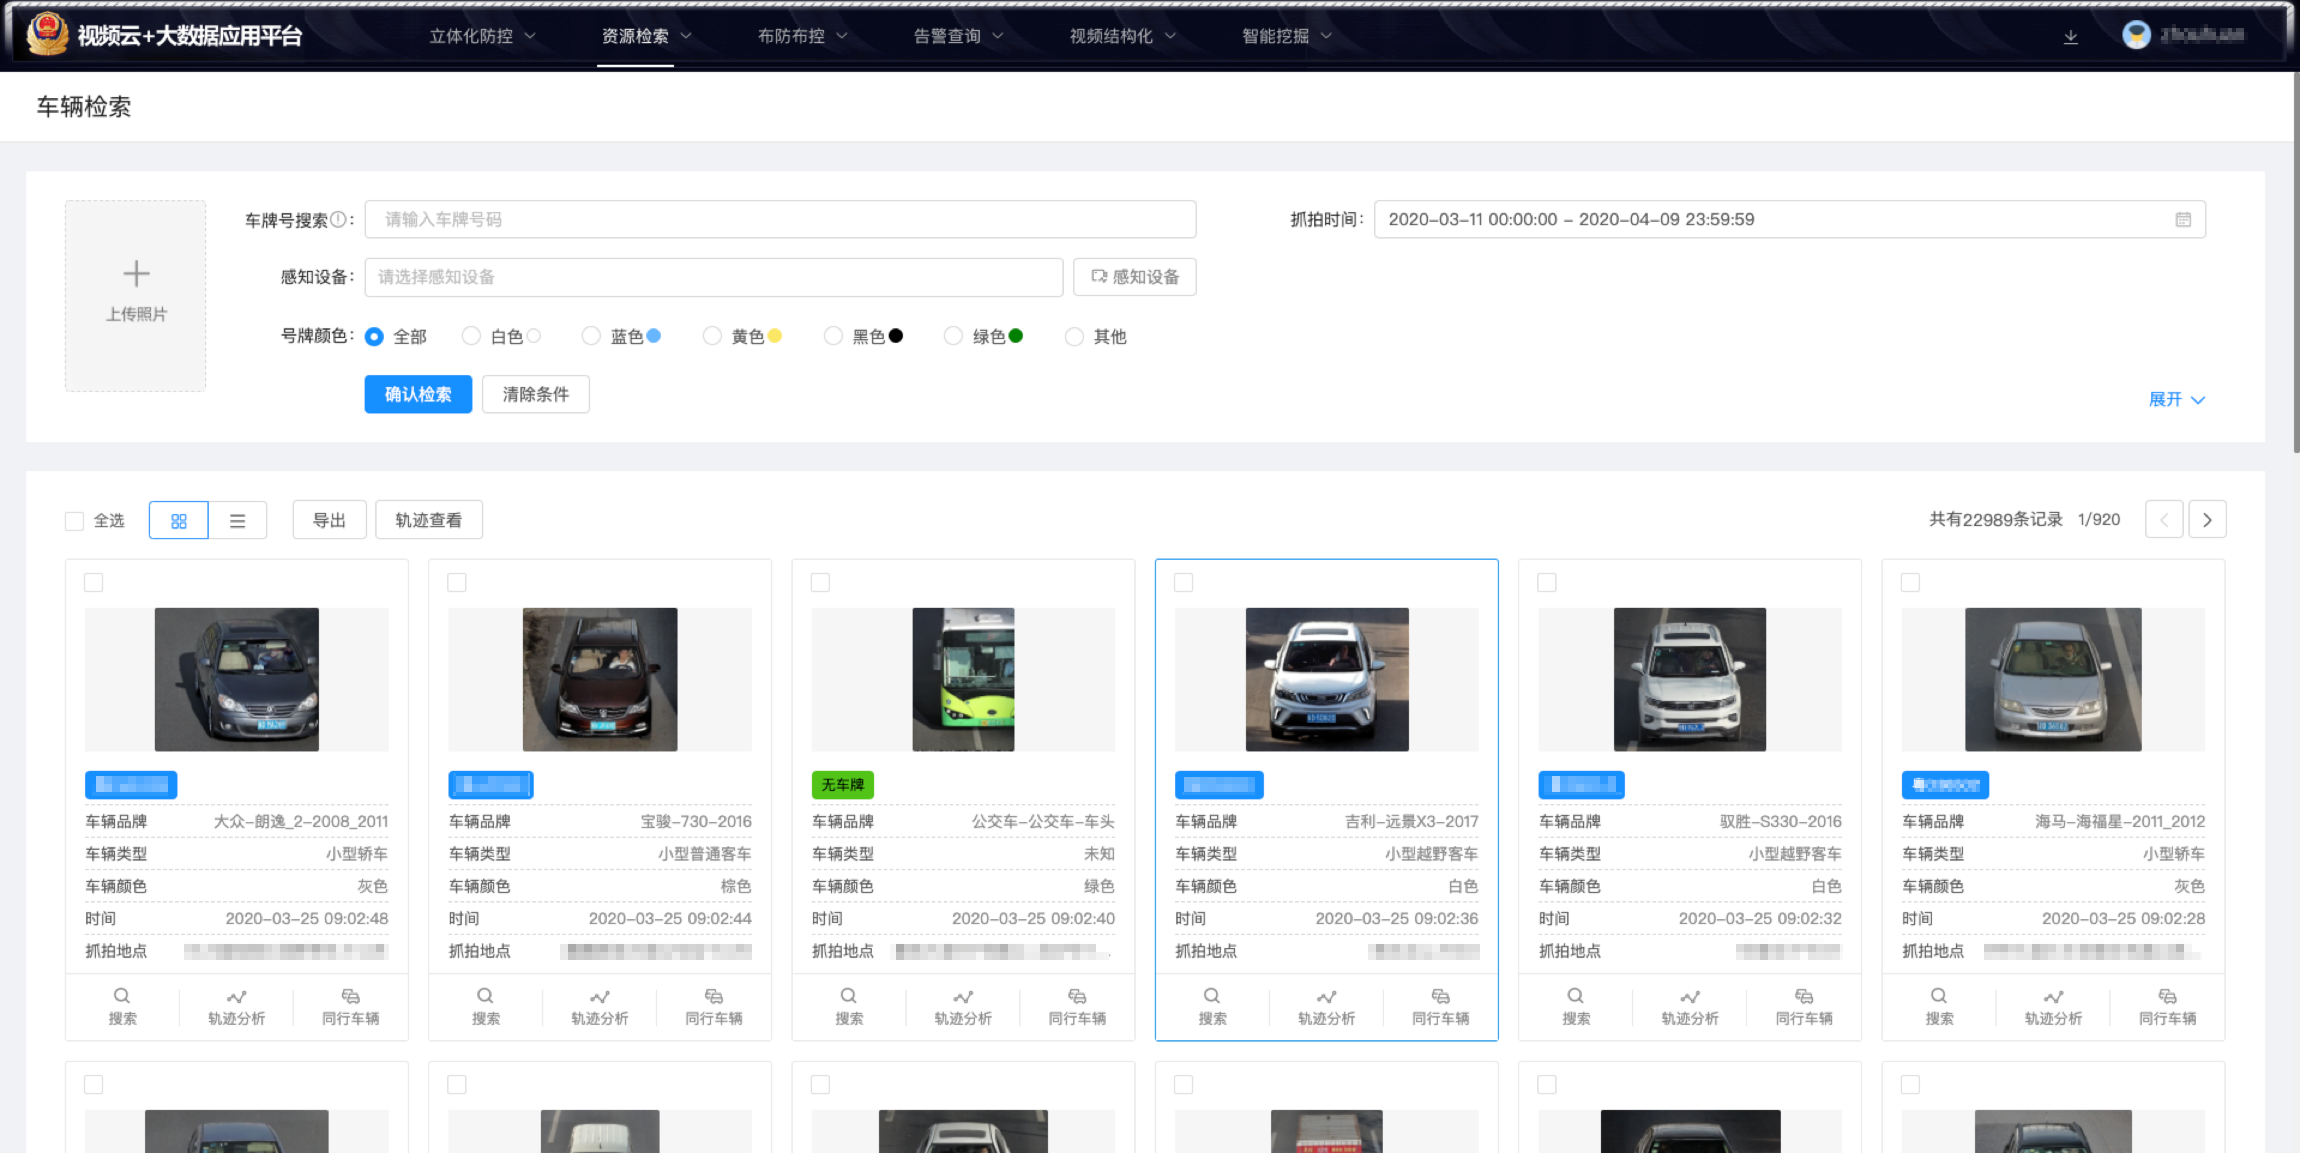
Task: Select 其他 plate color radio
Action: point(1074,337)
